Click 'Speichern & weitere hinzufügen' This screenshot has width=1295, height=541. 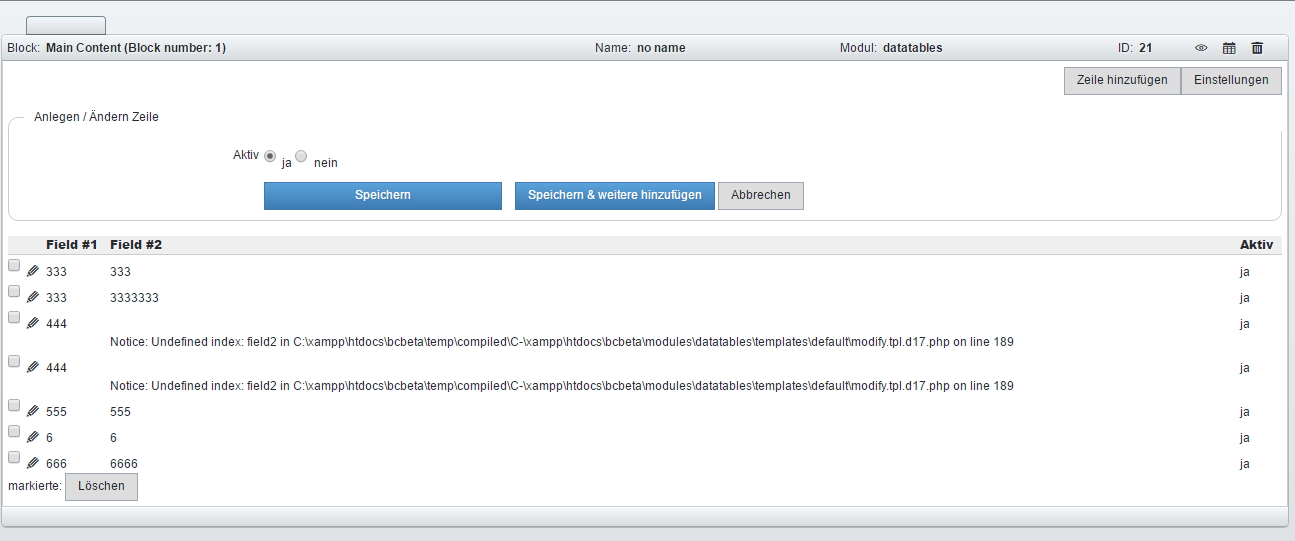click(614, 196)
